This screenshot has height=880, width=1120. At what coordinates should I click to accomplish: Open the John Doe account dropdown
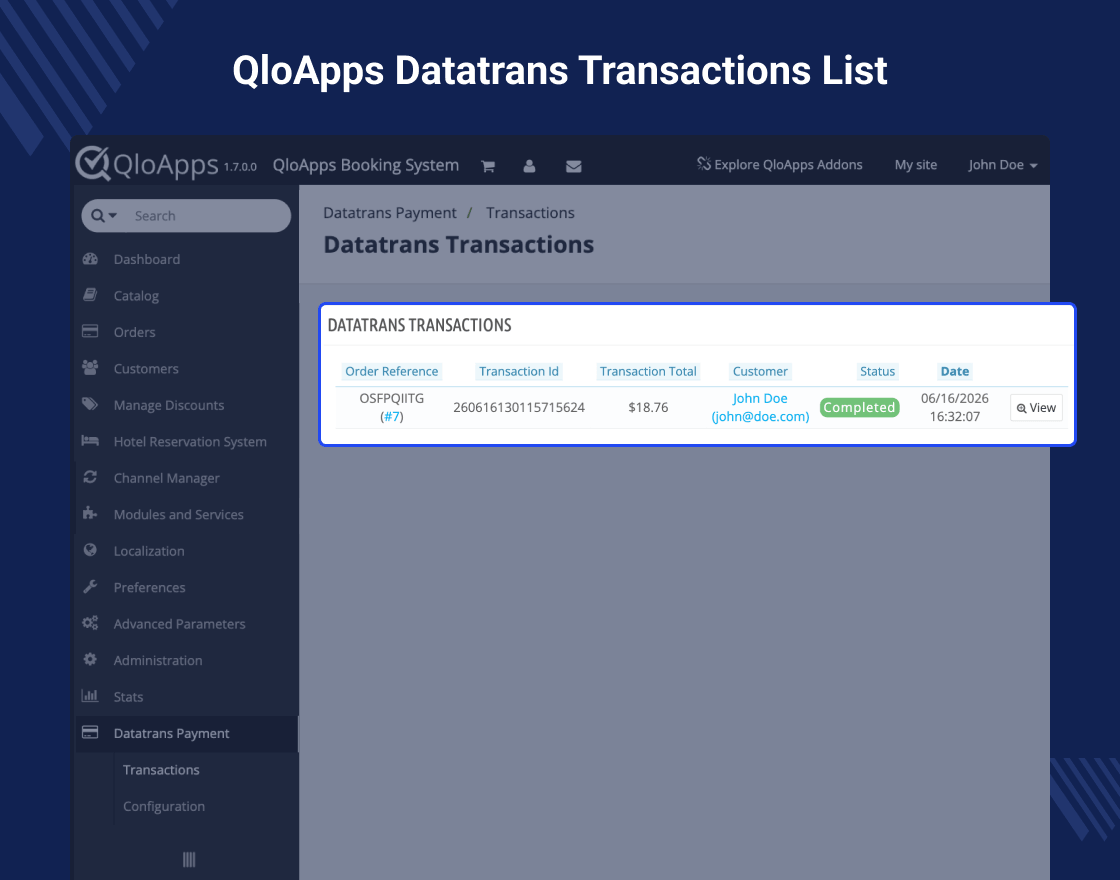coord(1002,165)
